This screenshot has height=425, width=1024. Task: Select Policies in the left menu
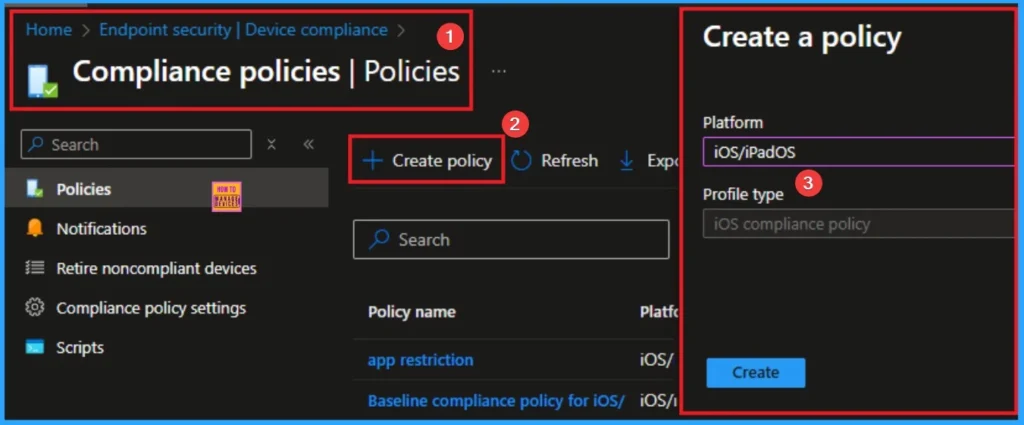(167, 189)
